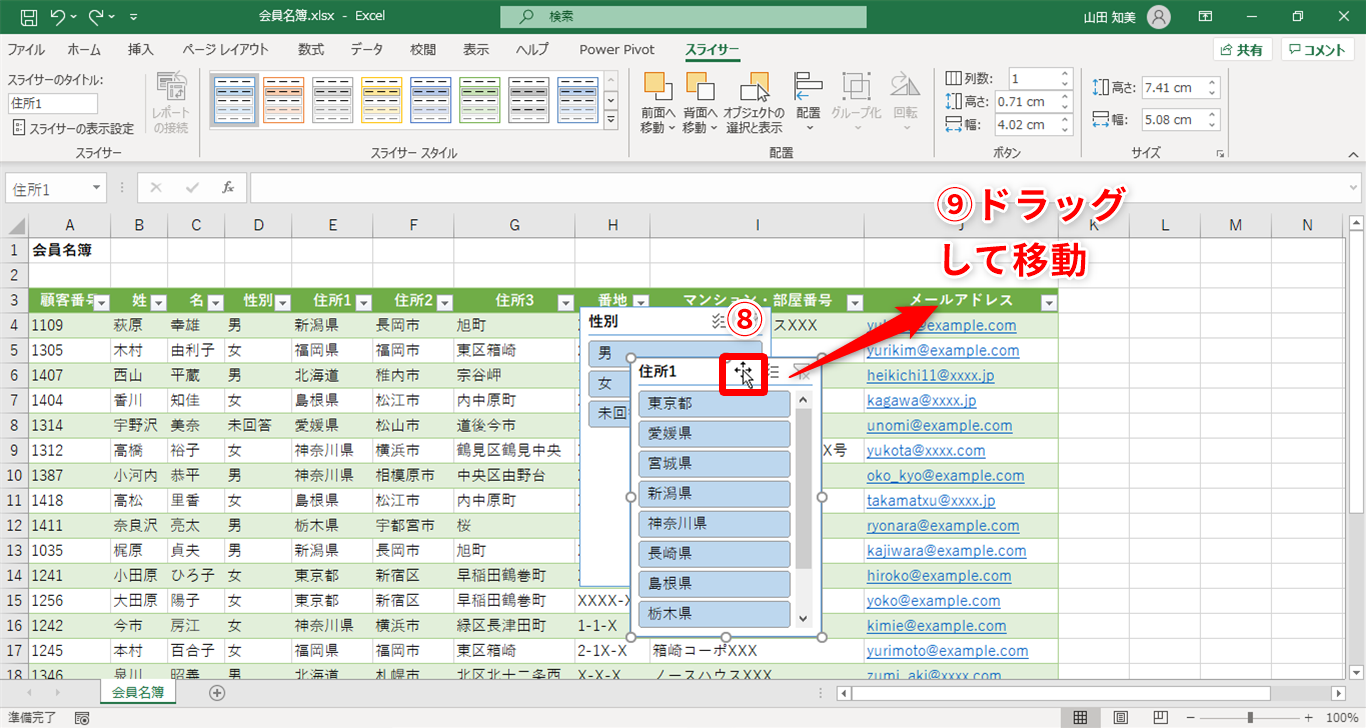Open the サイズ group dialog launcher
This screenshot has width=1366, height=728.
click(x=1220, y=154)
